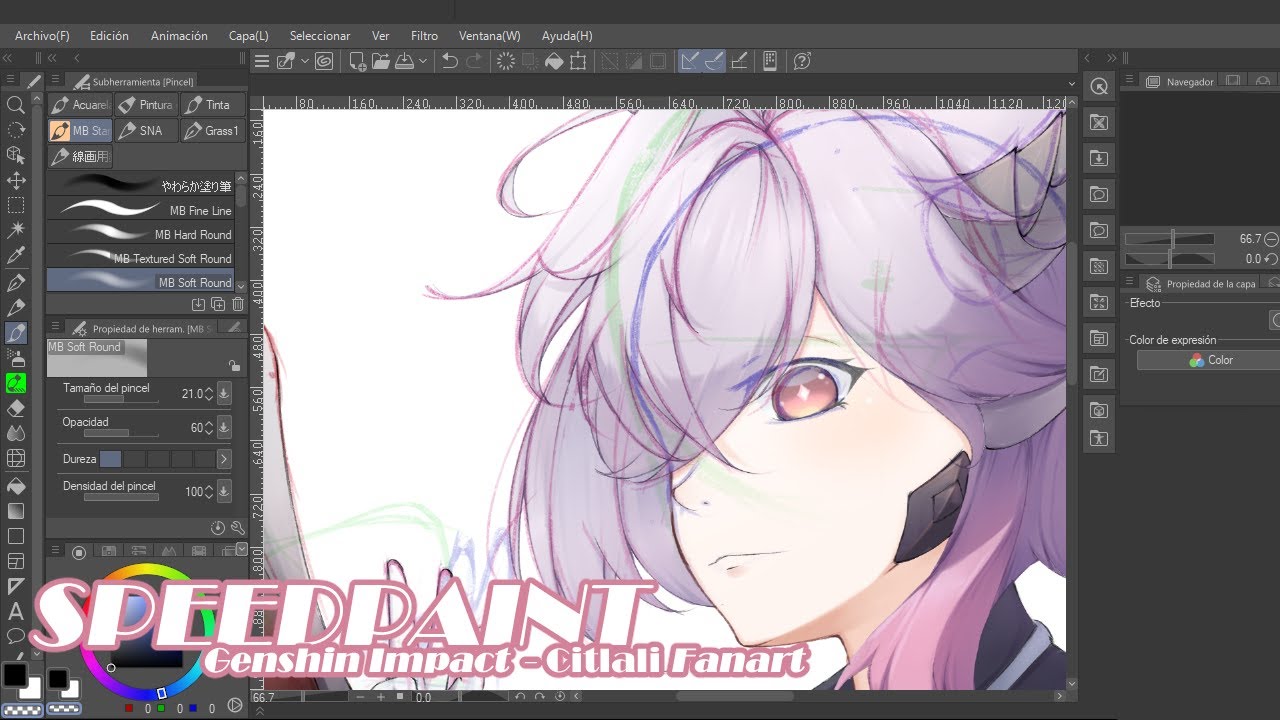
Task: Select the Fill bucket tool
Action: tap(16, 485)
